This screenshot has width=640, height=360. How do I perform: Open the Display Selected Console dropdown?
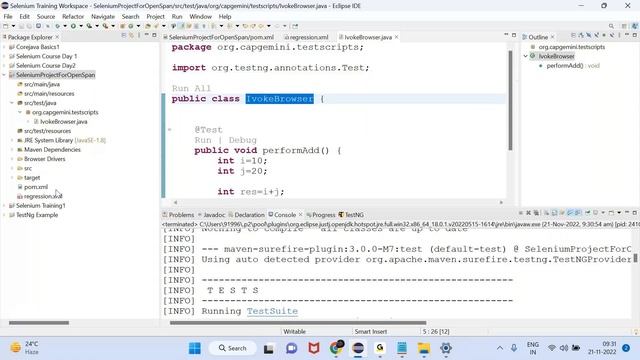coord(603,213)
